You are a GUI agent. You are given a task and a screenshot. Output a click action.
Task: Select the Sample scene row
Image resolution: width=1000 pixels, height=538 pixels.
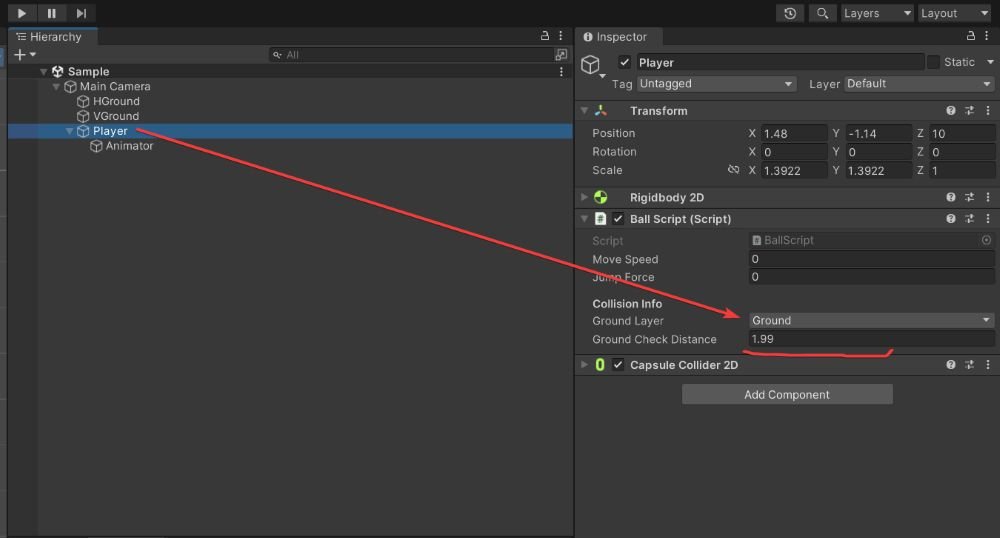(x=290, y=71)
